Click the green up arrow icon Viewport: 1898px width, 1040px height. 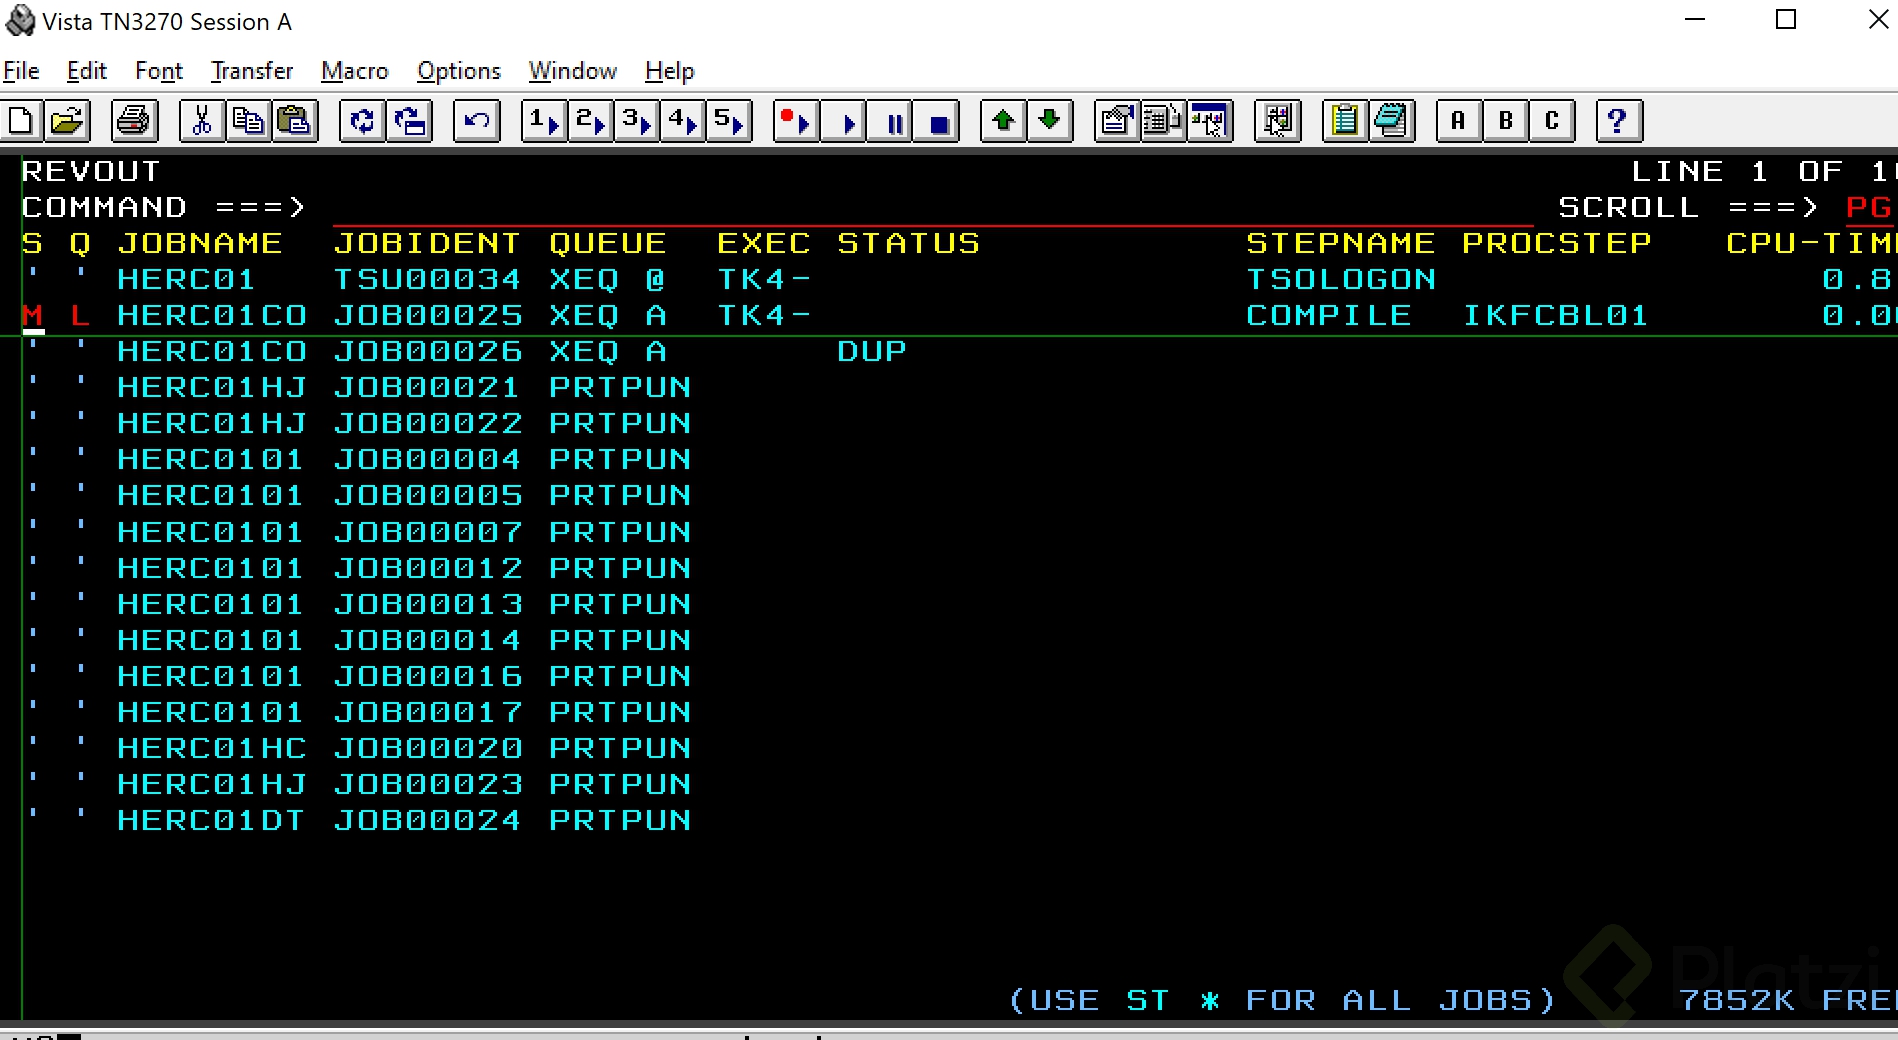click(x=1003, y=122)
